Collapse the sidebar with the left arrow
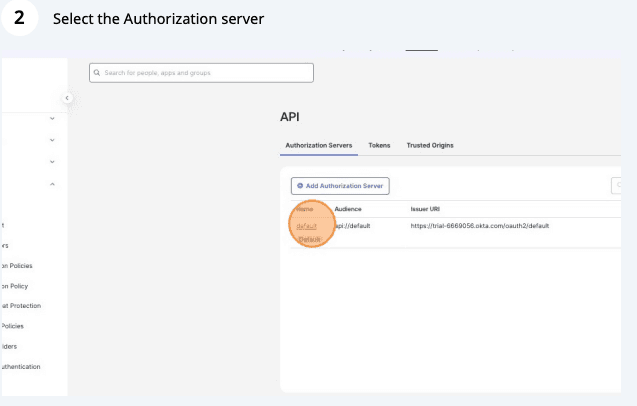637x406 pixels. tap(67, 98)
